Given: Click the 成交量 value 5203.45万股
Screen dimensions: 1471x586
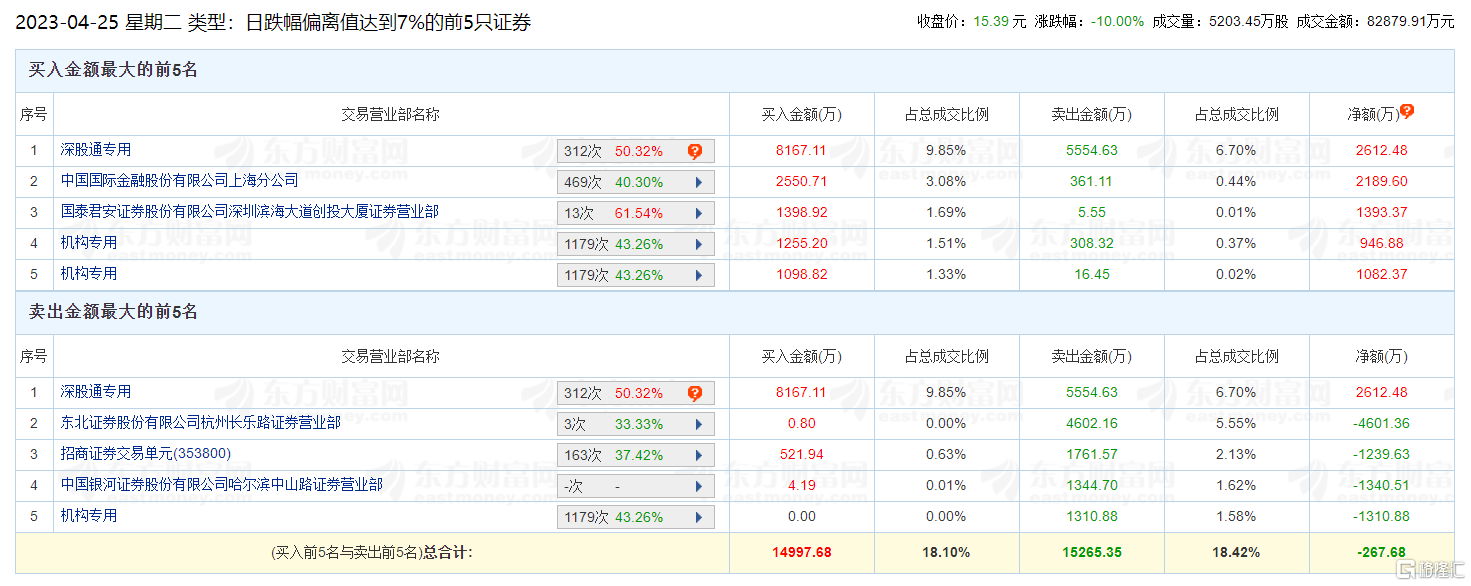Looking at the screenshot, I should click(x=1248, y=21).
